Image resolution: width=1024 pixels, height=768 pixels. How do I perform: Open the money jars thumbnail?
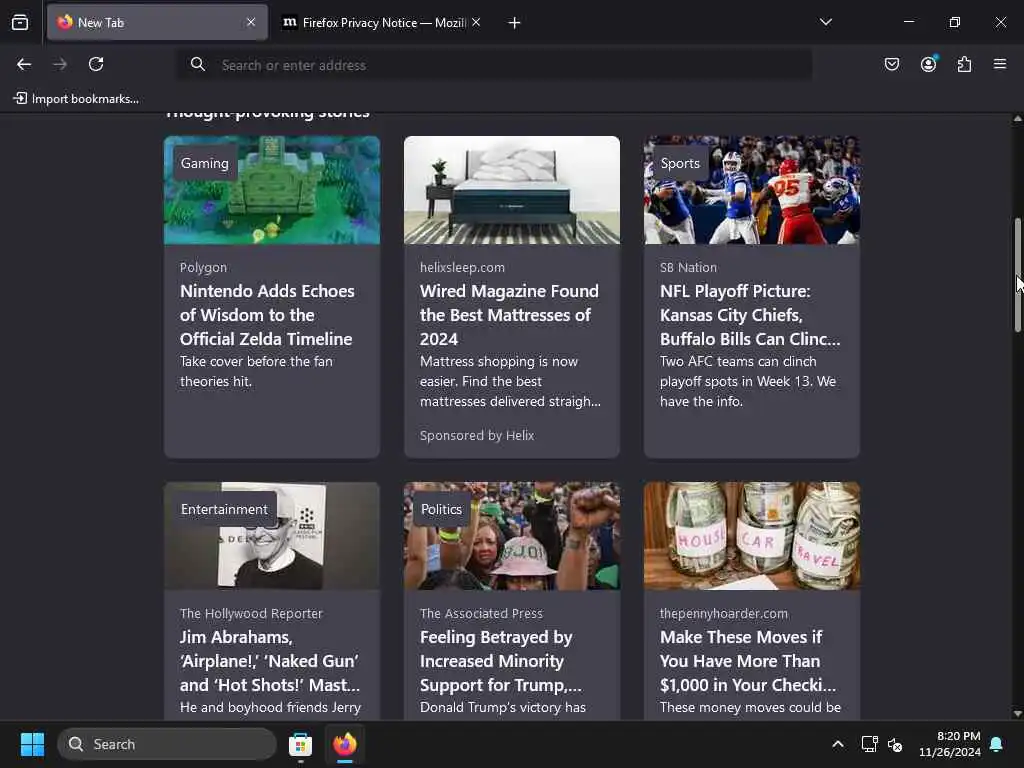pos(752,536)
